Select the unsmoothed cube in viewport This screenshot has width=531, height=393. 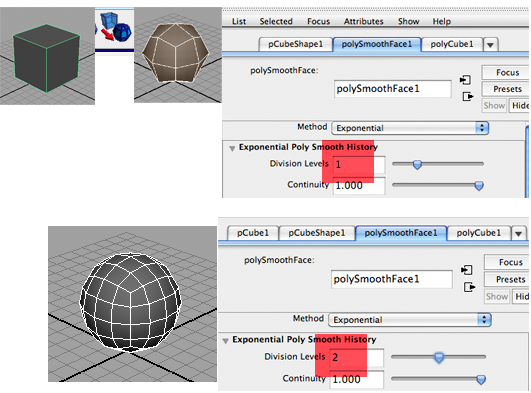[x=46, y=58]
